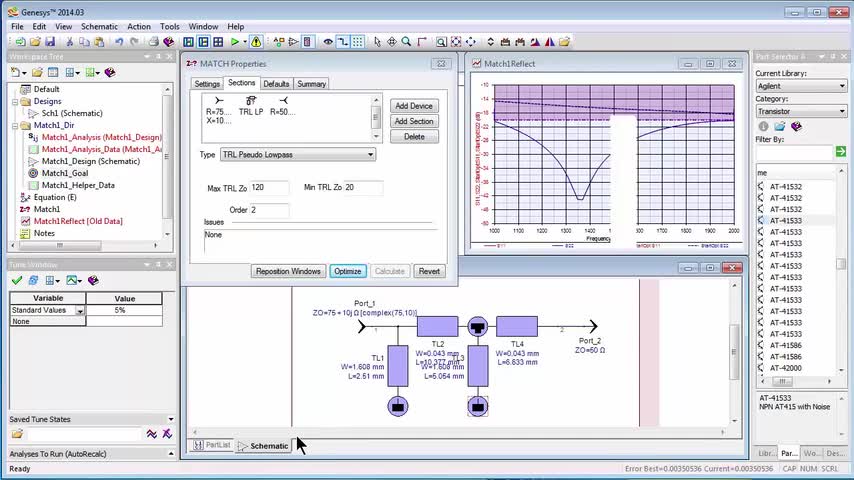Switch to the Defaults tab
The image size is (854, 480).
pyautogui.click(x=276, y=84)
